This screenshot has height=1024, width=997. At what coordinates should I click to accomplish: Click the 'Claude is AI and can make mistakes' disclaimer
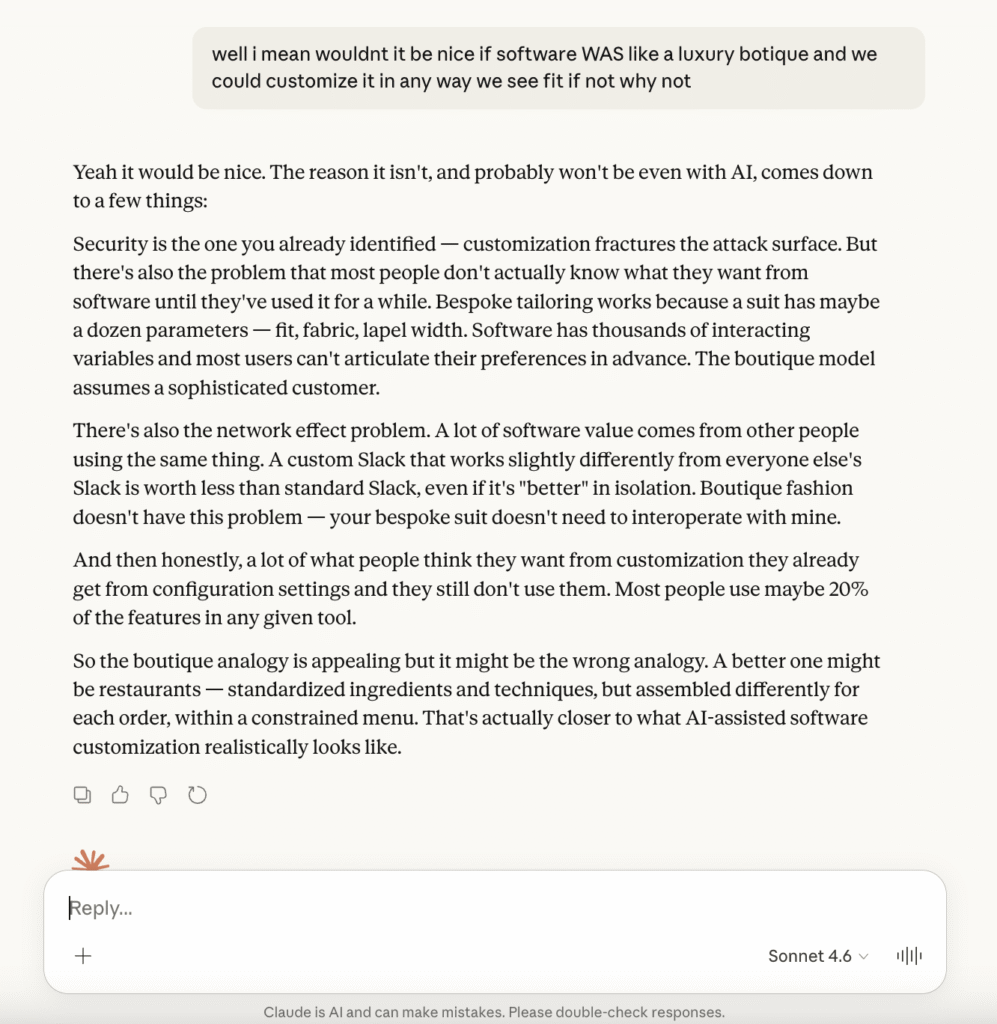pos(494,1012)
